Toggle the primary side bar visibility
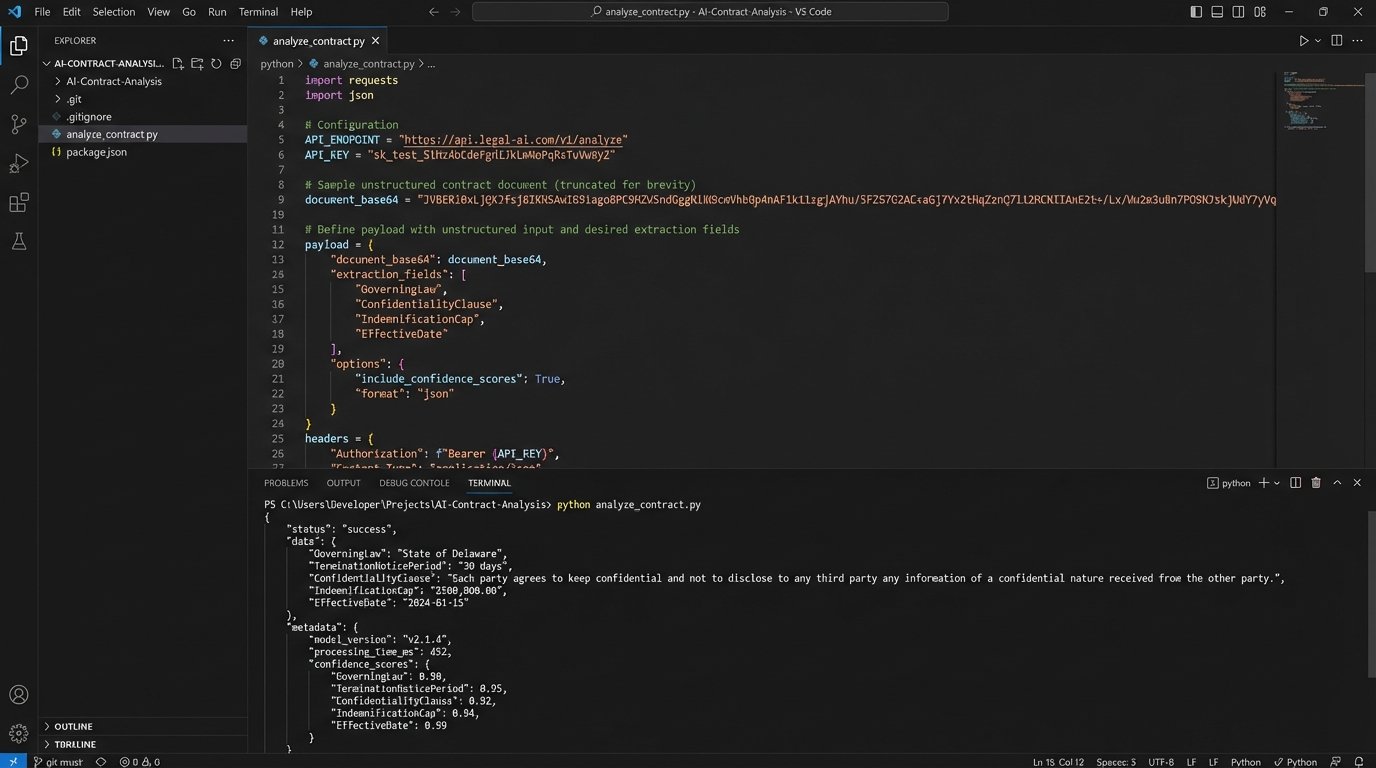This screenshot has height=768, width=1376. (x=1196, y=12)
